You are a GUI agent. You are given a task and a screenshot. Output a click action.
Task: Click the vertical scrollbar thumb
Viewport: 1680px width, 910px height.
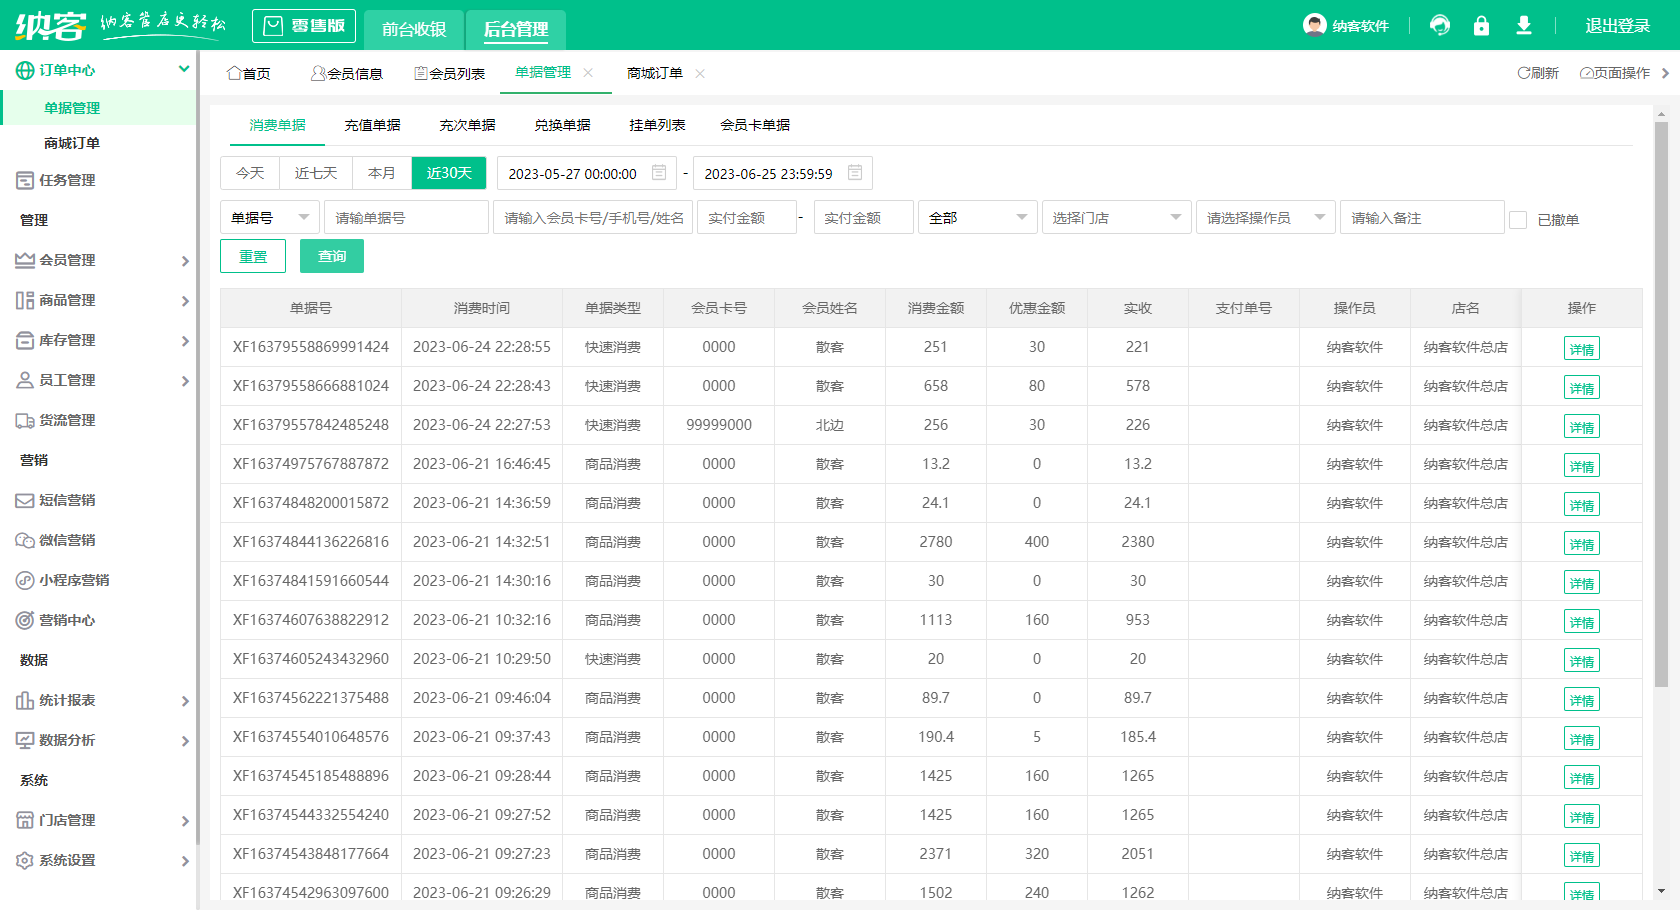coord(1661,404)
